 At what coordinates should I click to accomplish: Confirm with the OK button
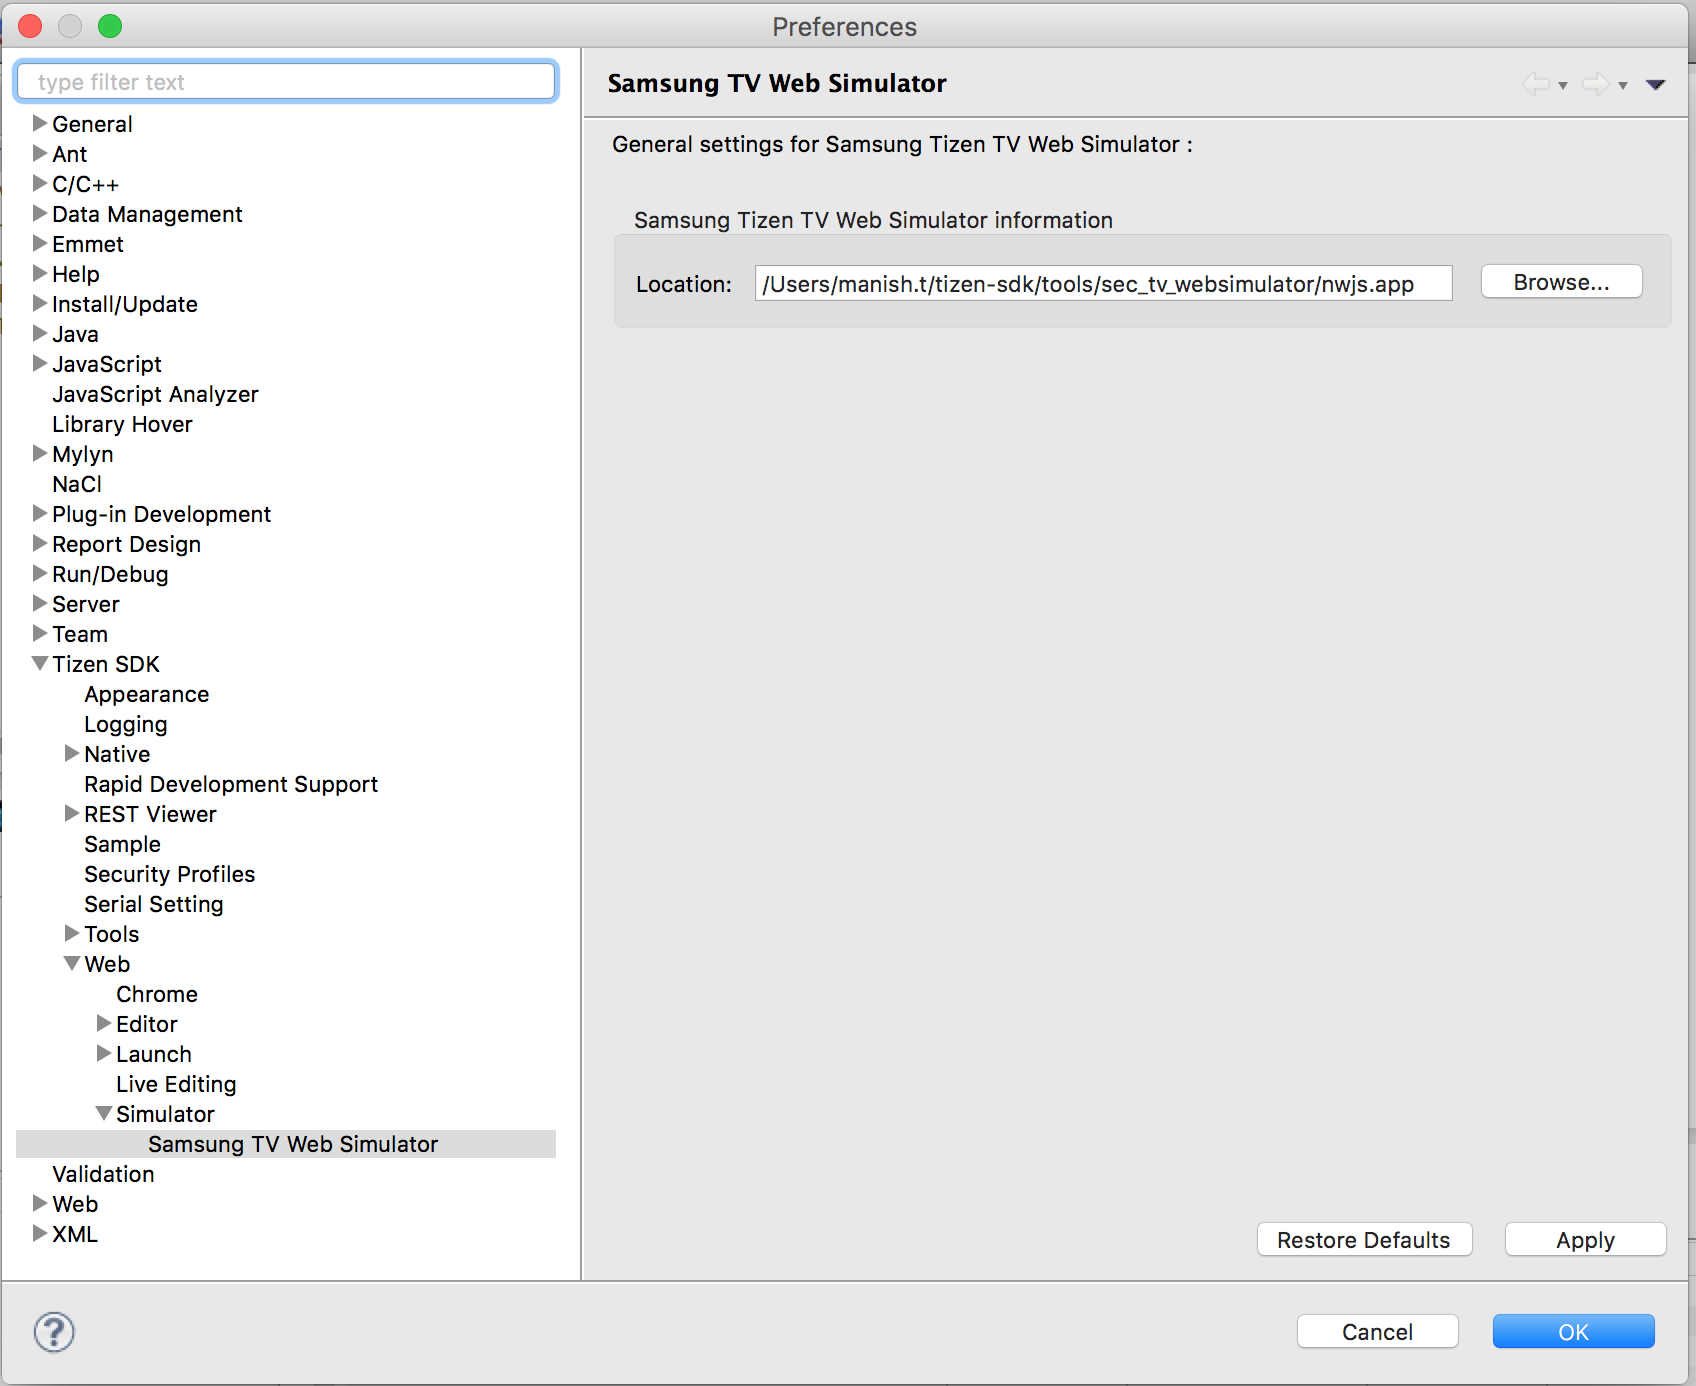(x=1573, y=1332)
